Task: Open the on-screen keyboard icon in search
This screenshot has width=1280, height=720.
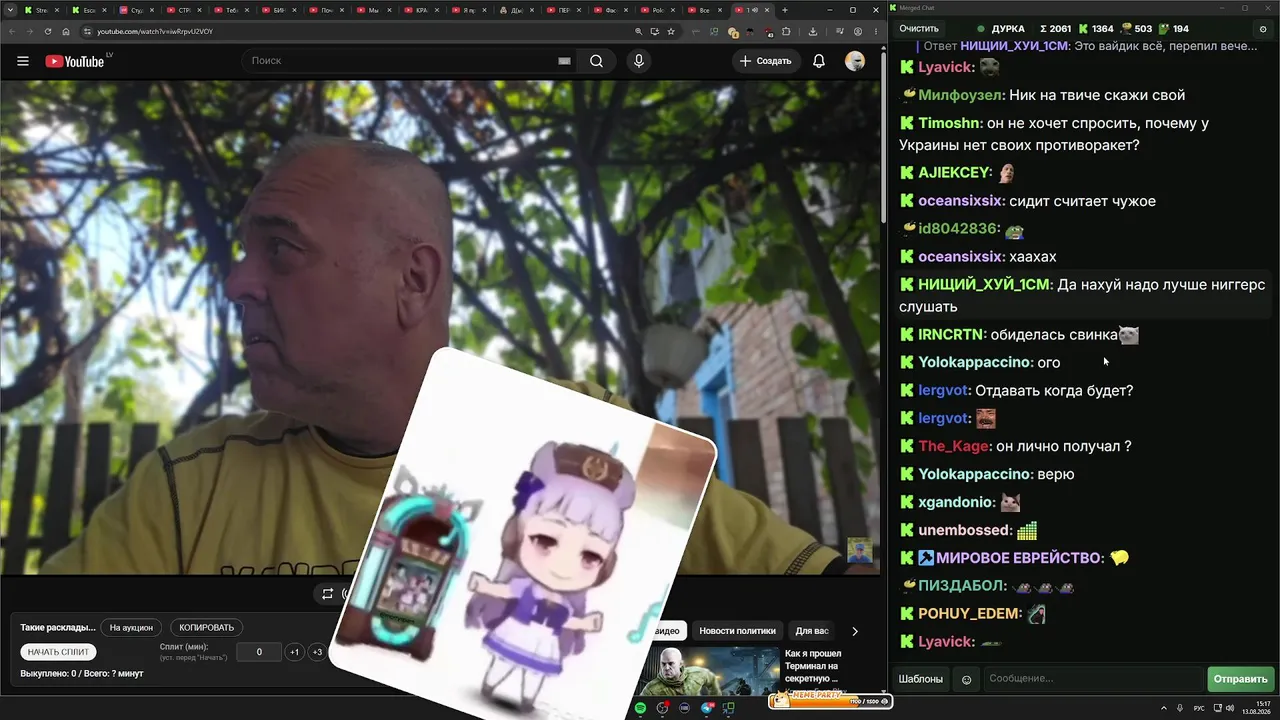Action: (x=564, y=61)
